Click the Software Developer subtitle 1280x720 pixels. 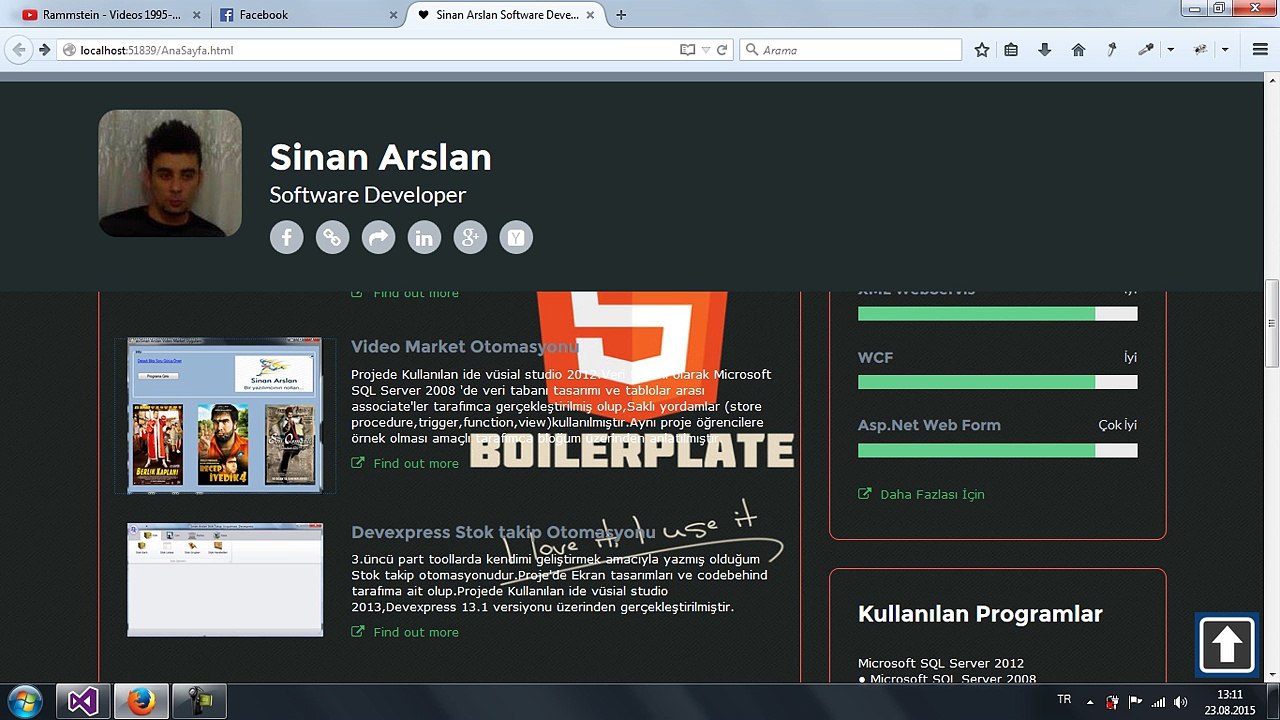[x=368, y=195]
